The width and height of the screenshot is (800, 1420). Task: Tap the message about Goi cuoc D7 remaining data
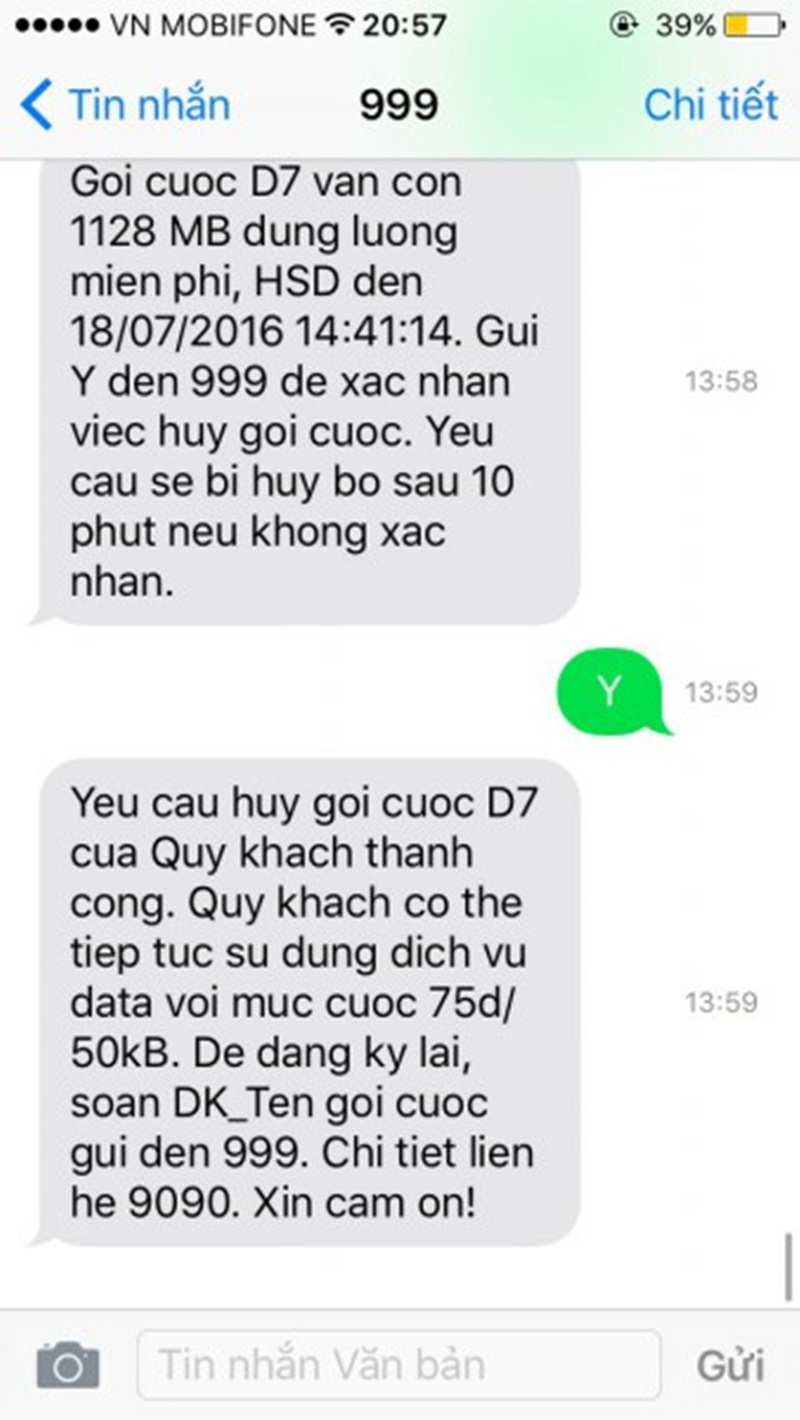tap(306, 390)
